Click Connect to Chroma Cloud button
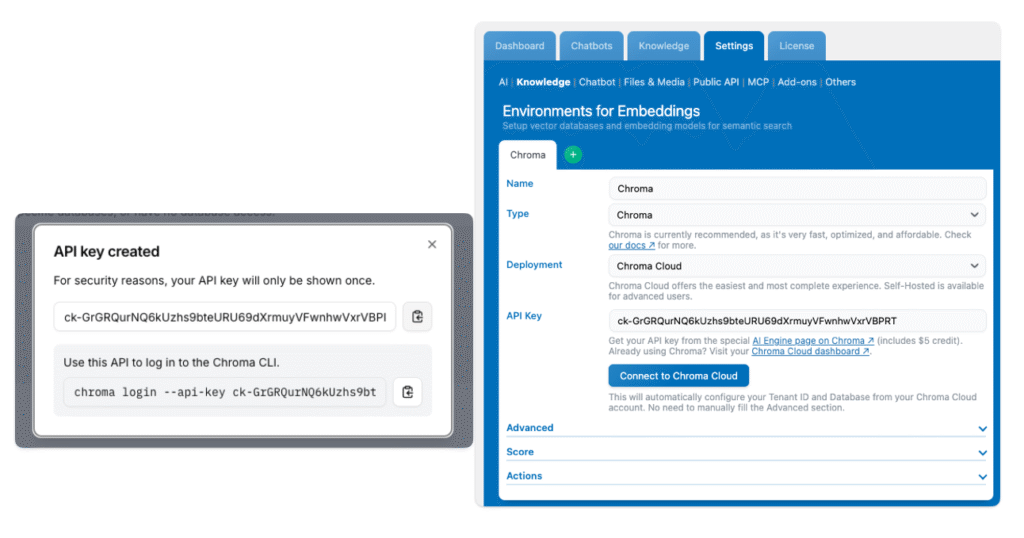 (x=678, y=376)
